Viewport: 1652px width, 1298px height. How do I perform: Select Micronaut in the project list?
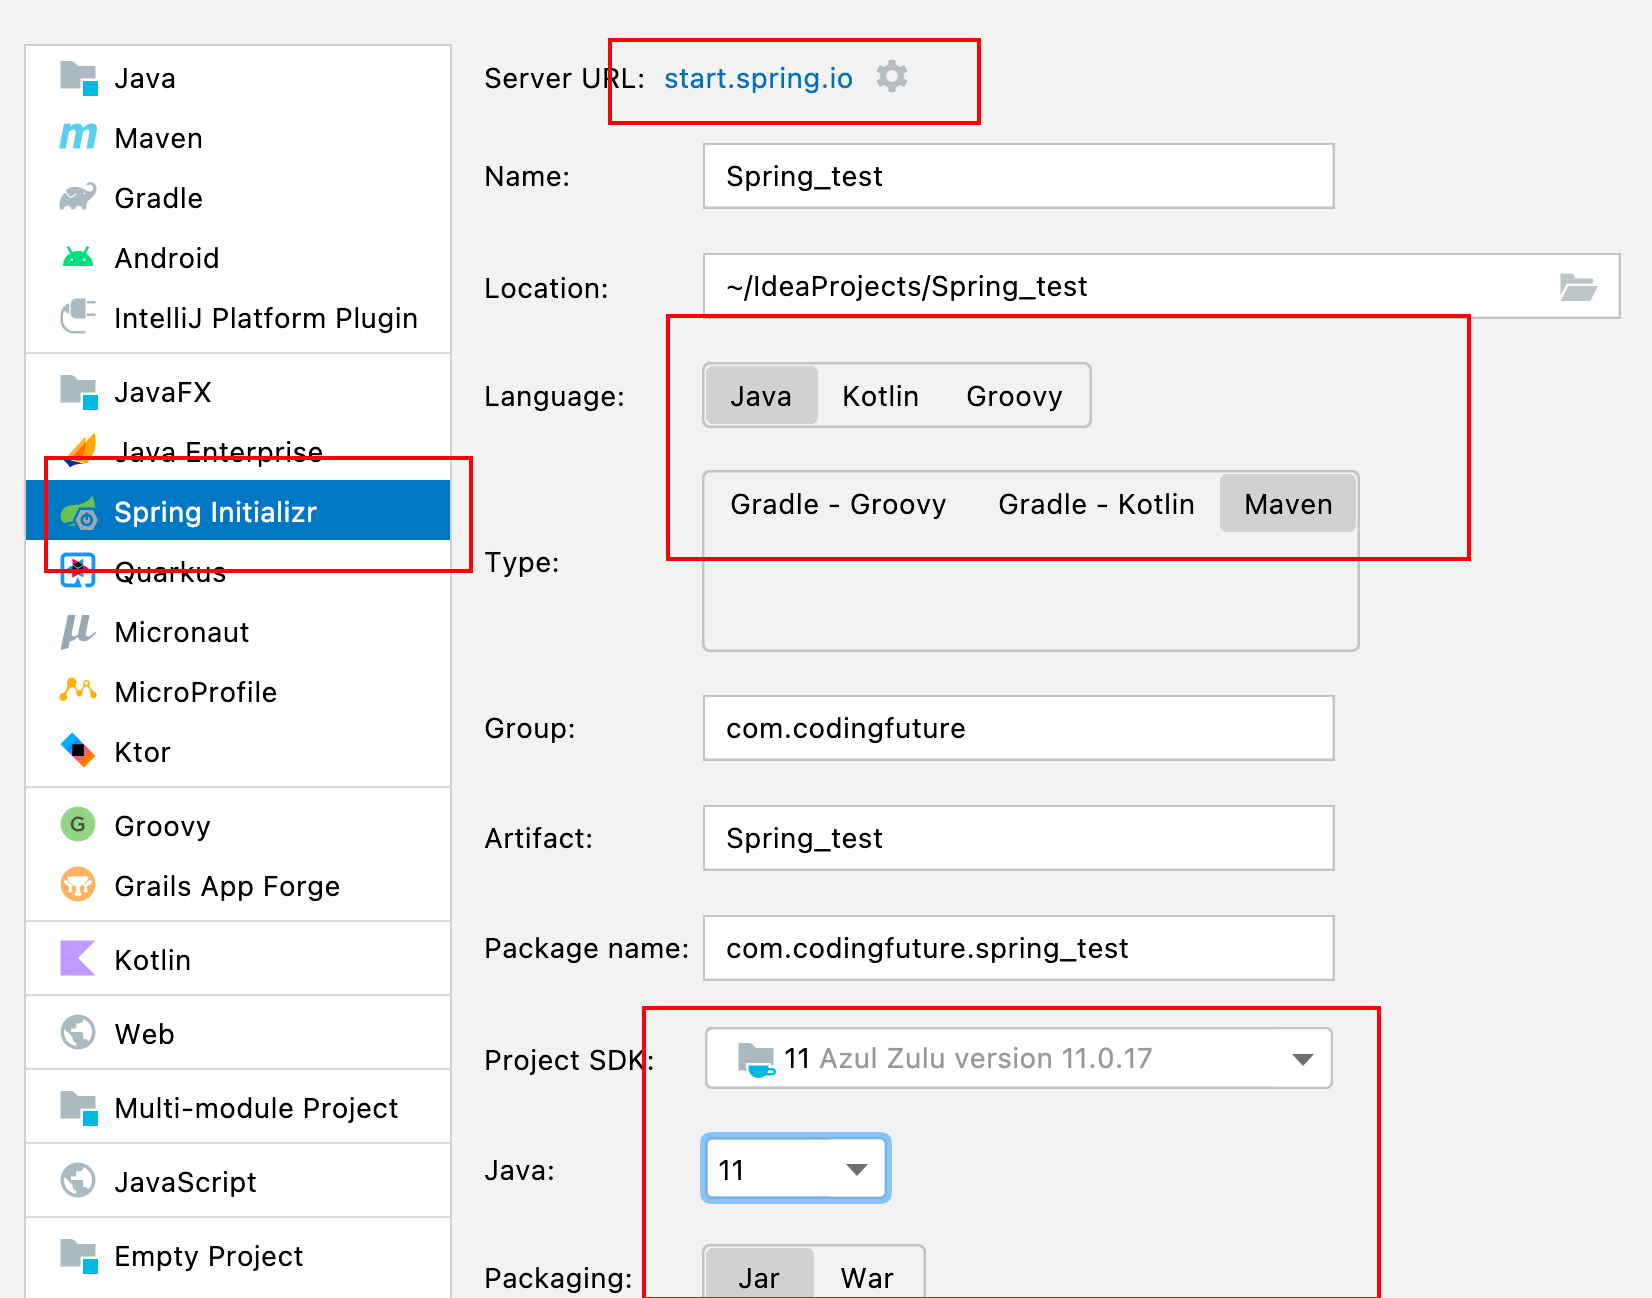[x=238, y=631]
